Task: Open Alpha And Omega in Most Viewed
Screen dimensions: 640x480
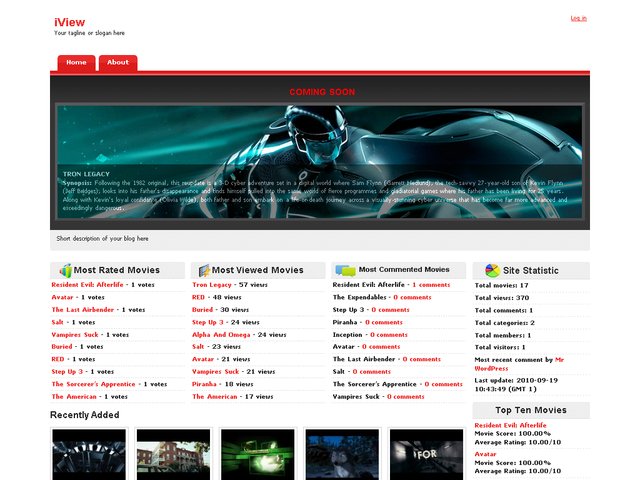Action: 221,335
